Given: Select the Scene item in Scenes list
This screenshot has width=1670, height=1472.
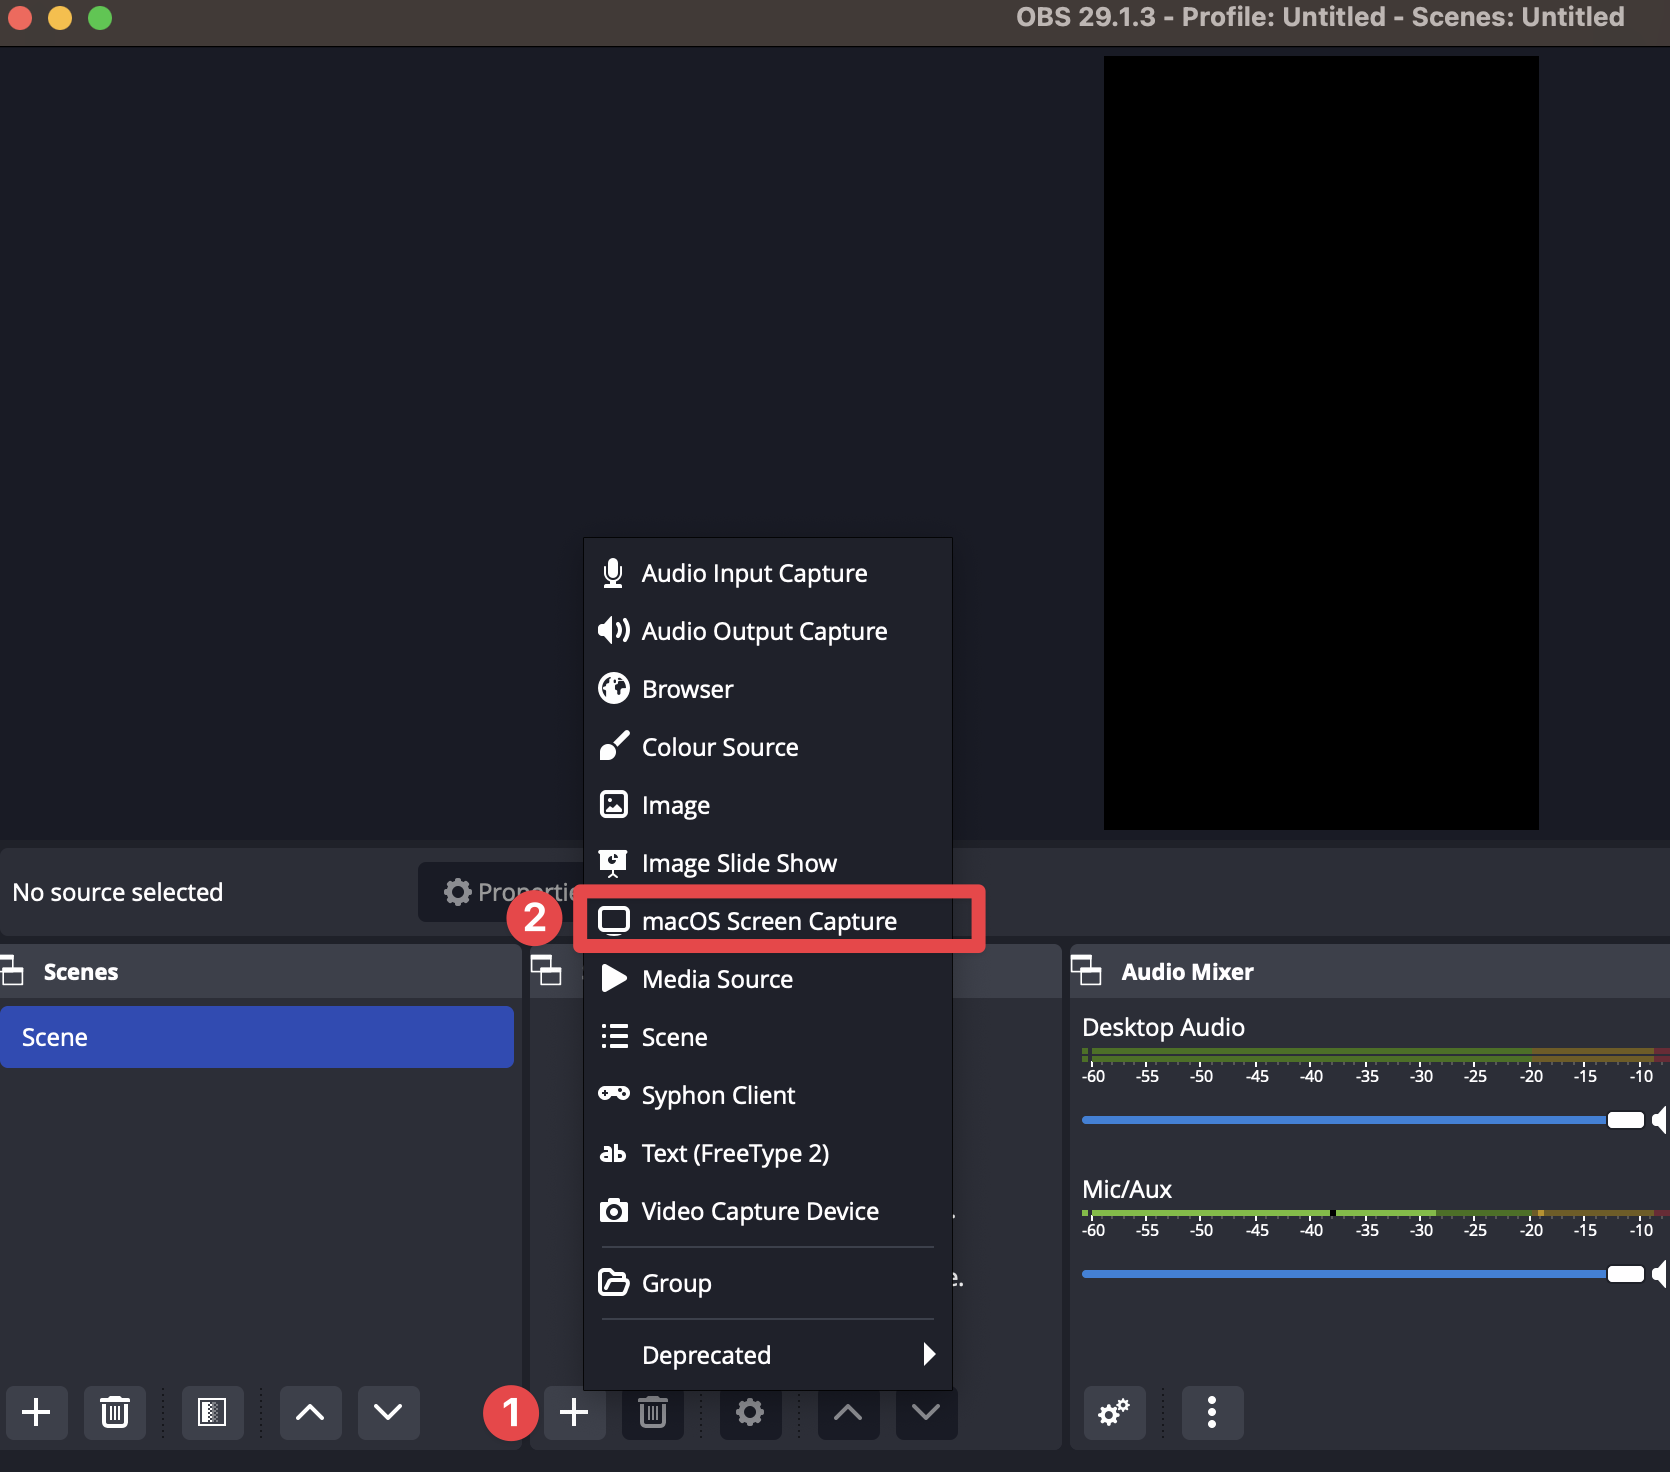Looking at the screenshot, I should tap(257, 1037).
